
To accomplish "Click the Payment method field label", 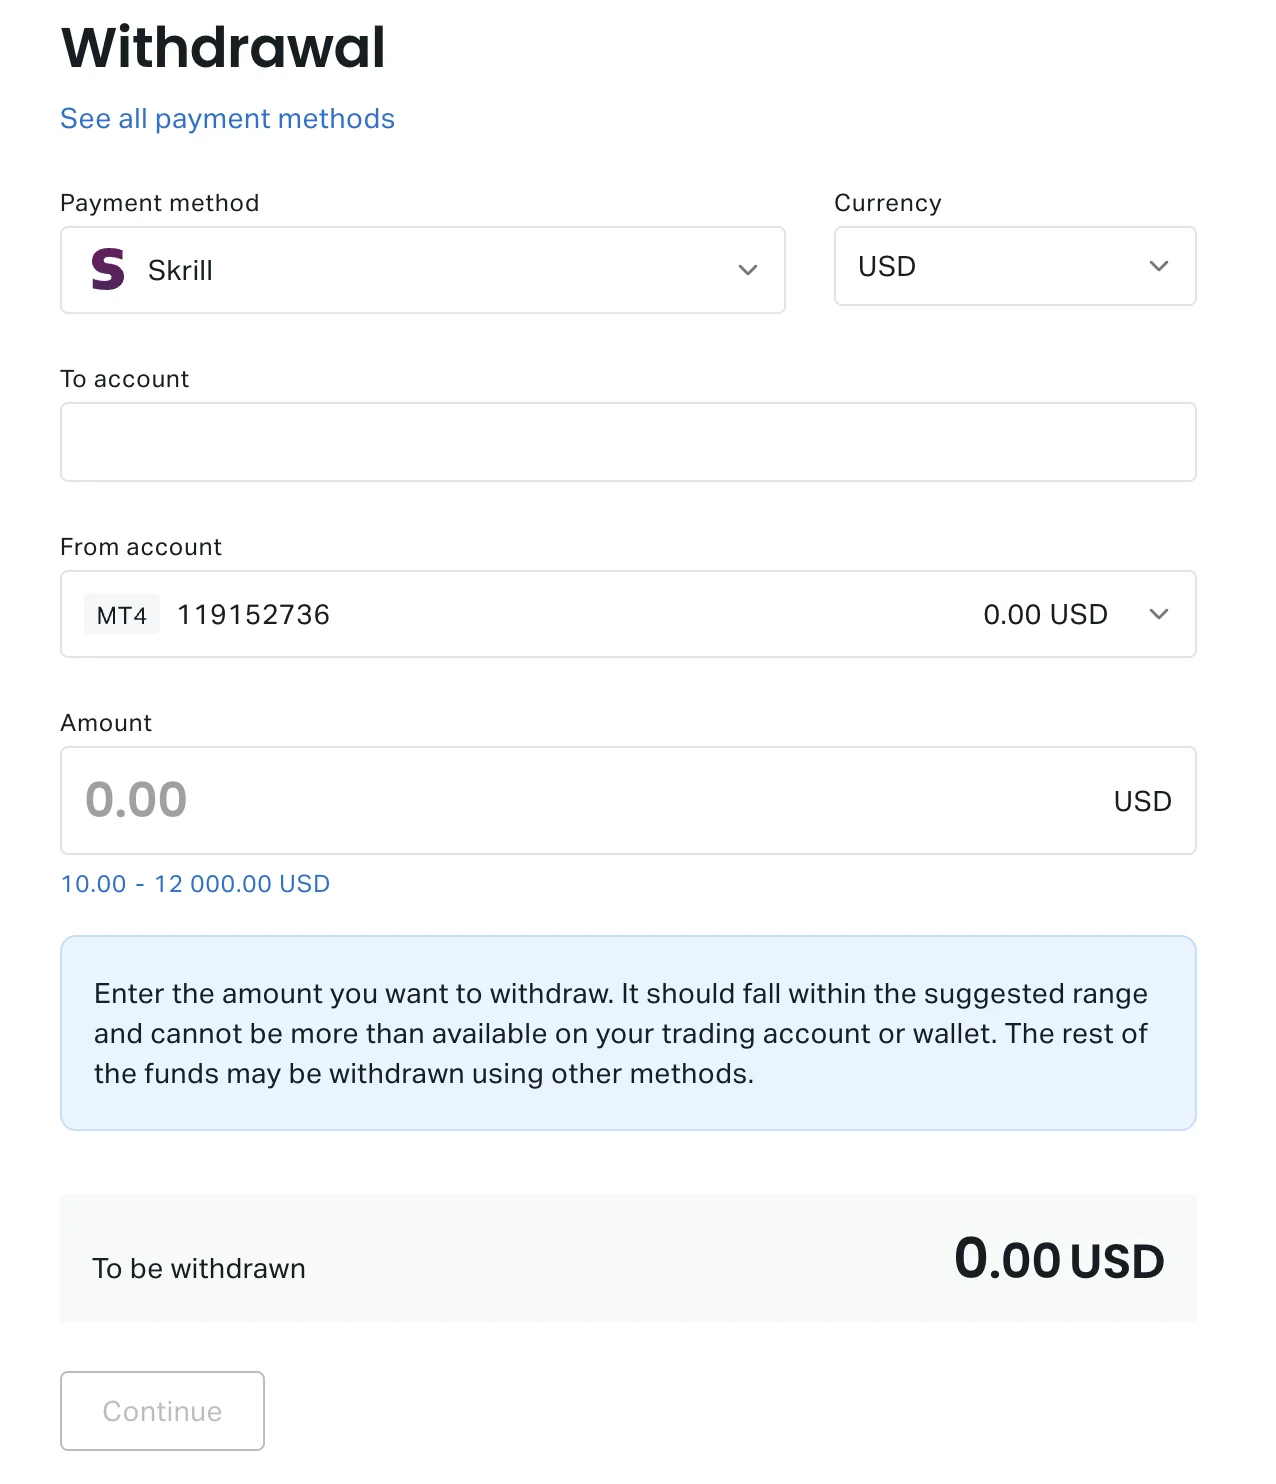I will [159, 202].
